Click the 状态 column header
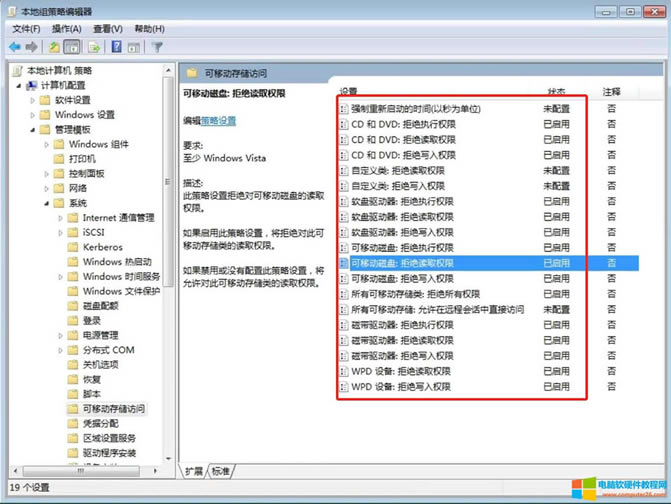 click(x=556, y=91)
